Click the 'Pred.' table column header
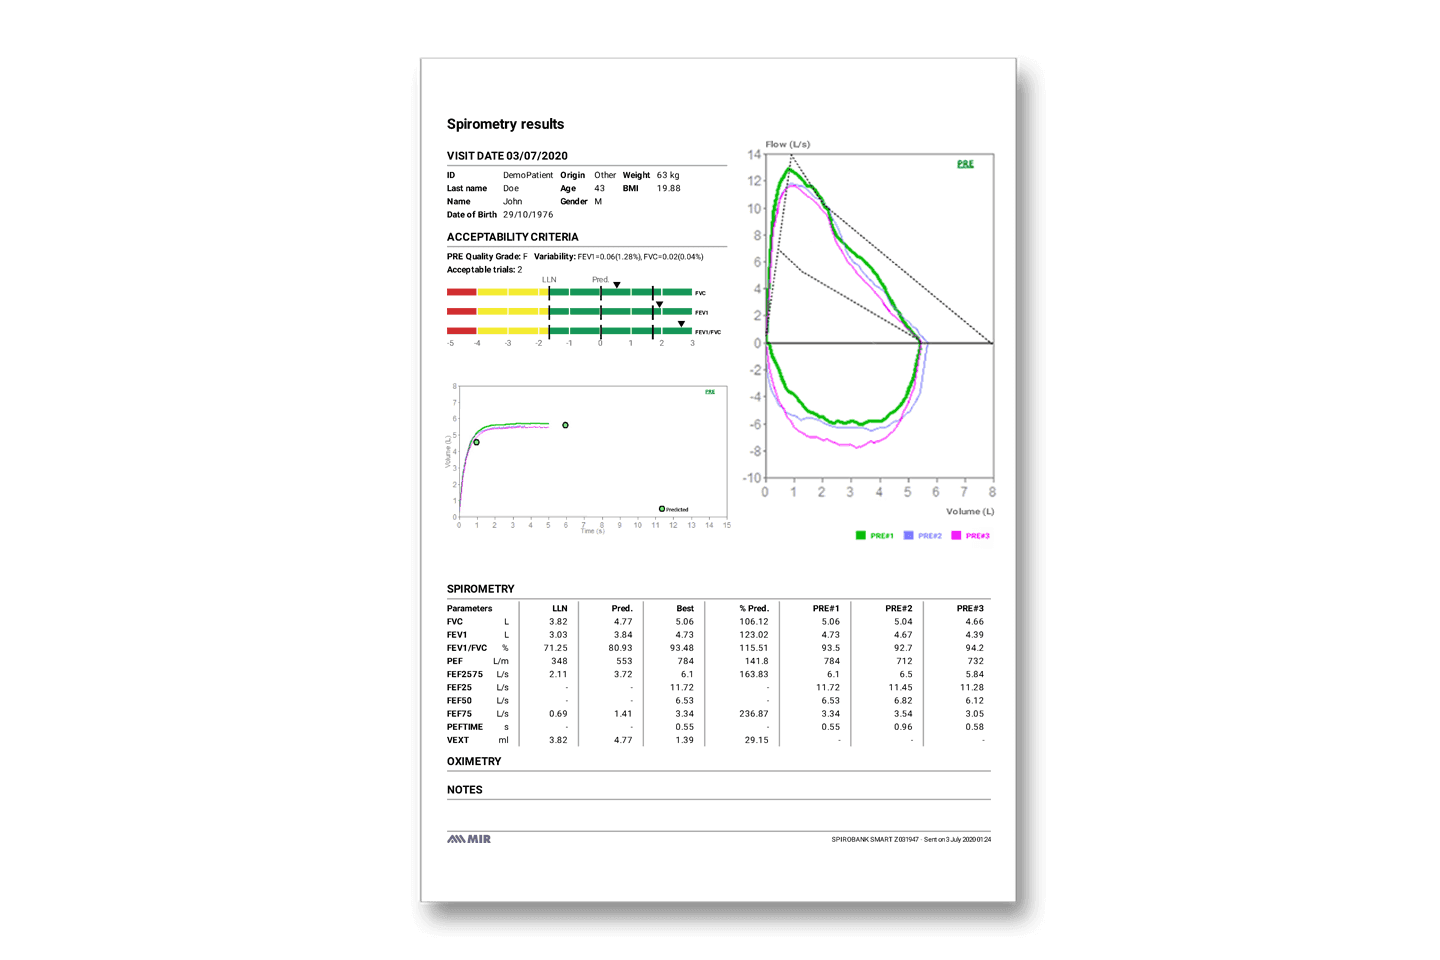 coord(622,608)
